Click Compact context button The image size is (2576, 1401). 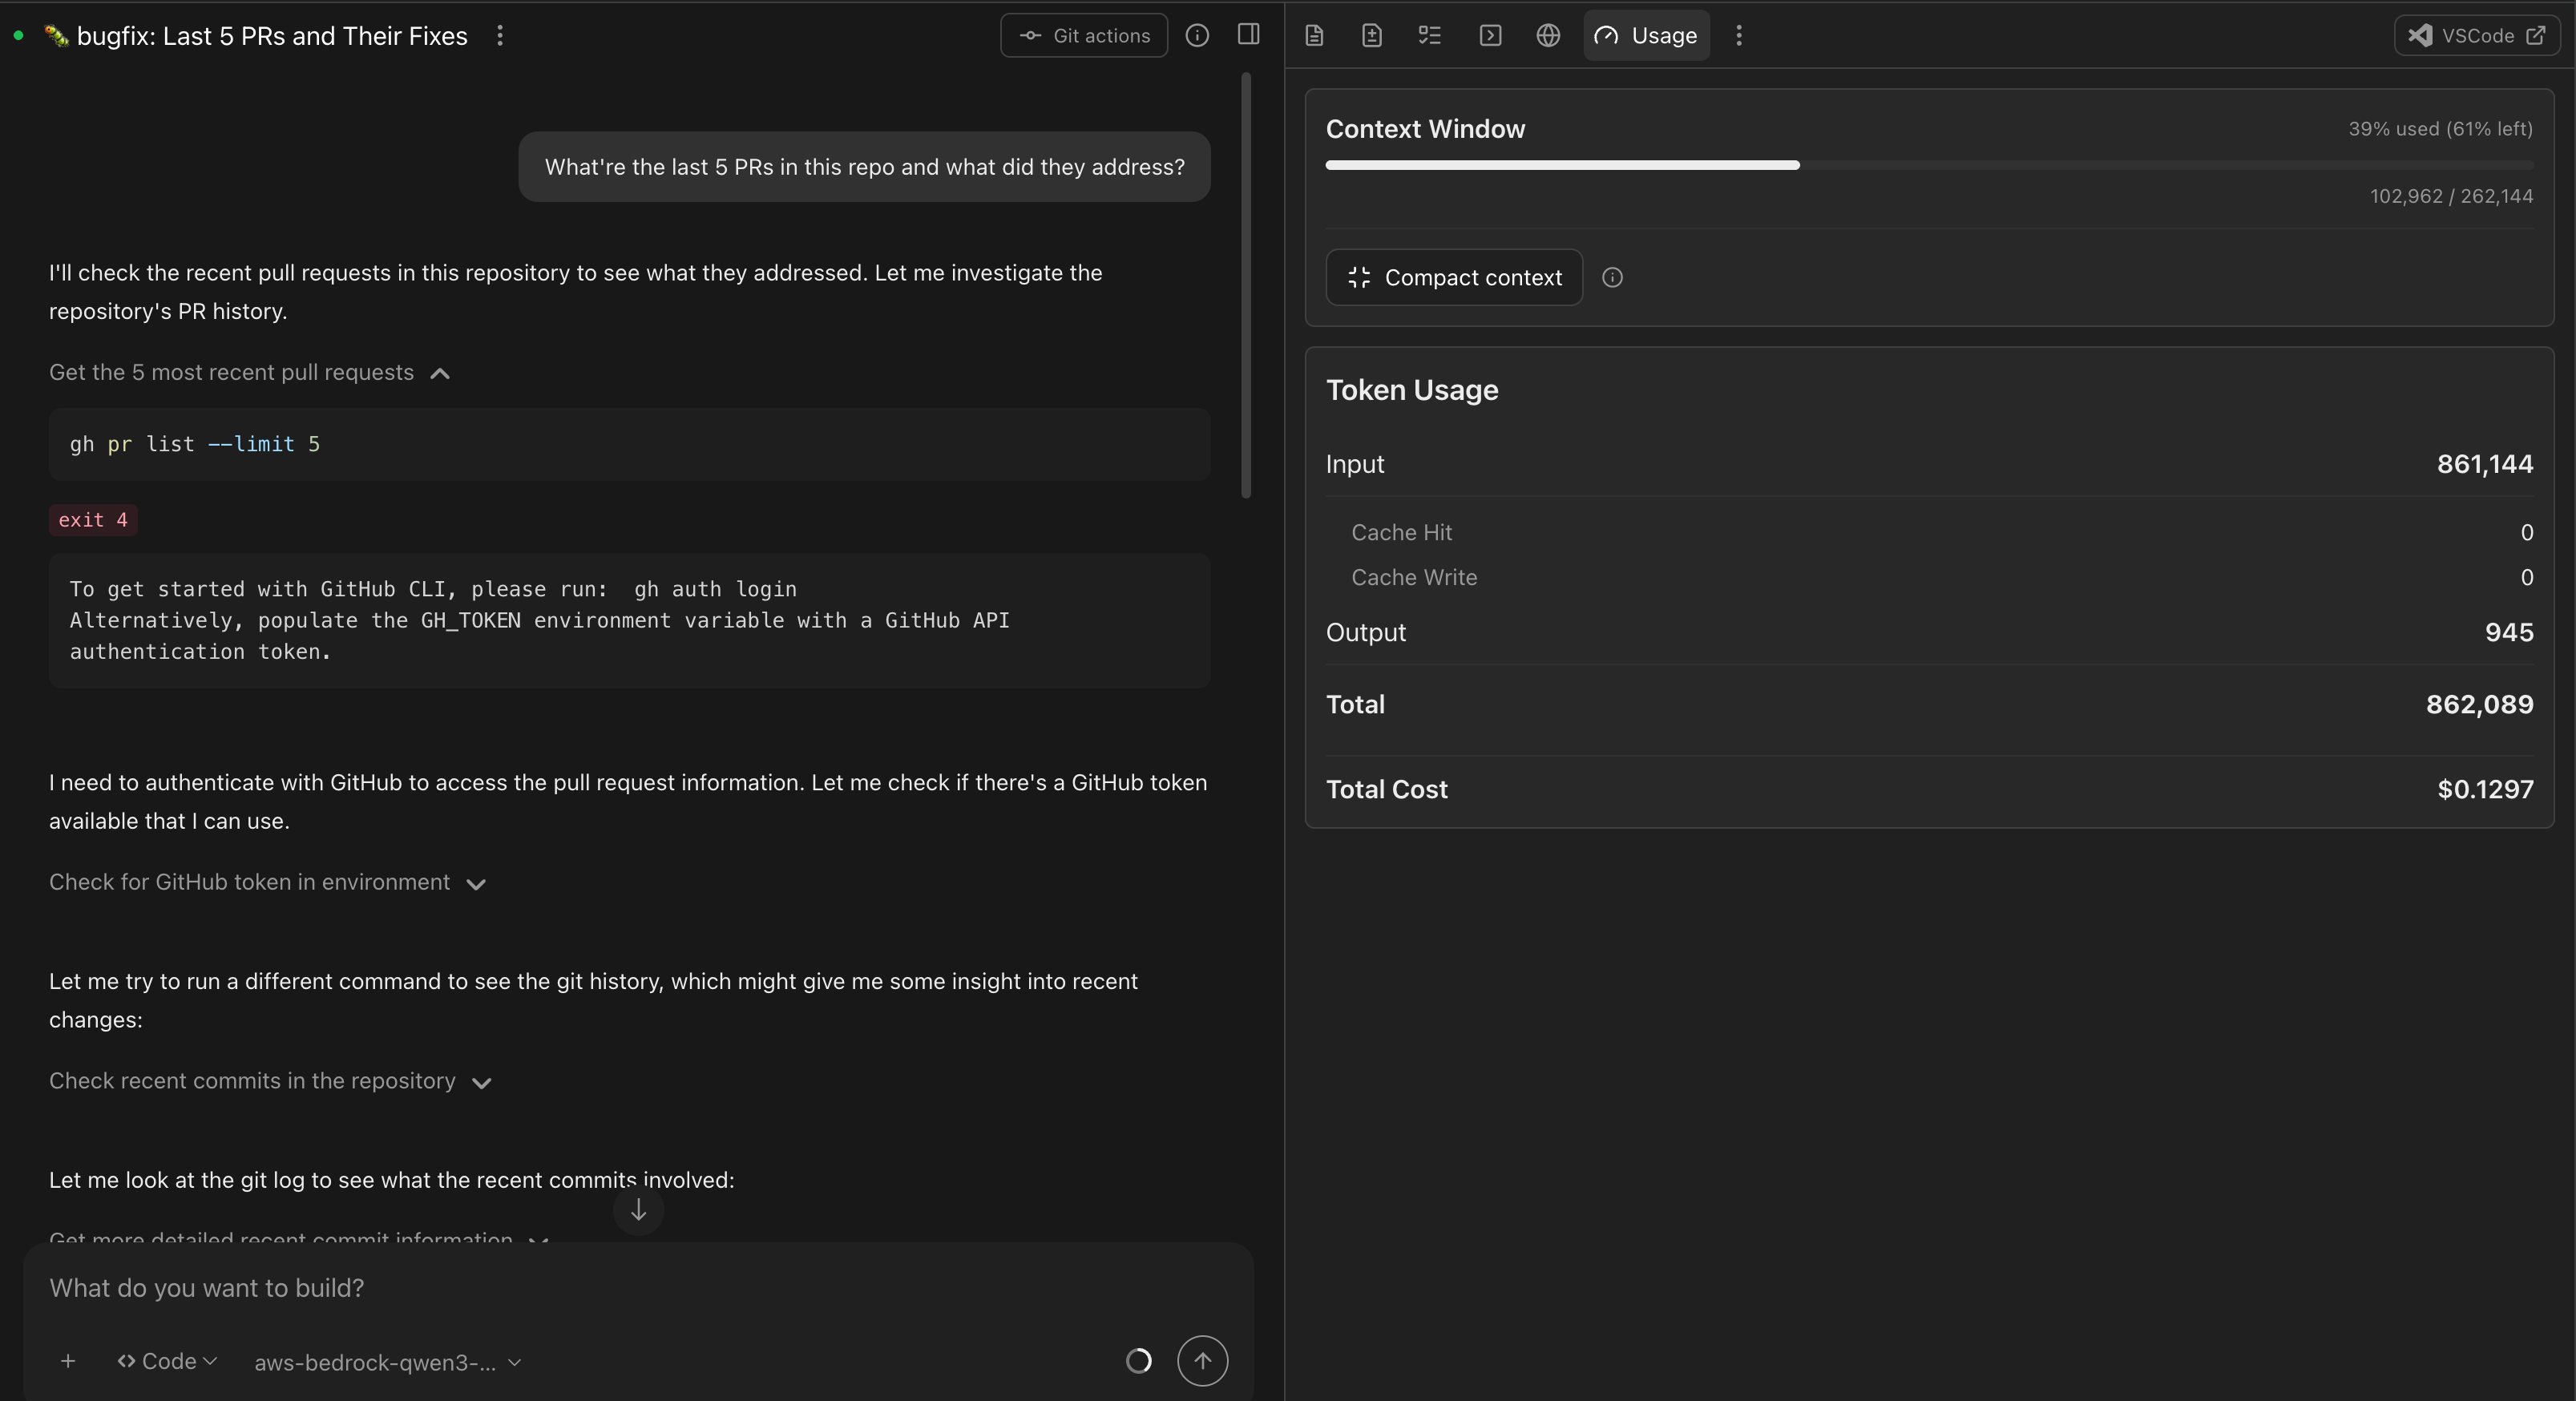[1454, 277]
